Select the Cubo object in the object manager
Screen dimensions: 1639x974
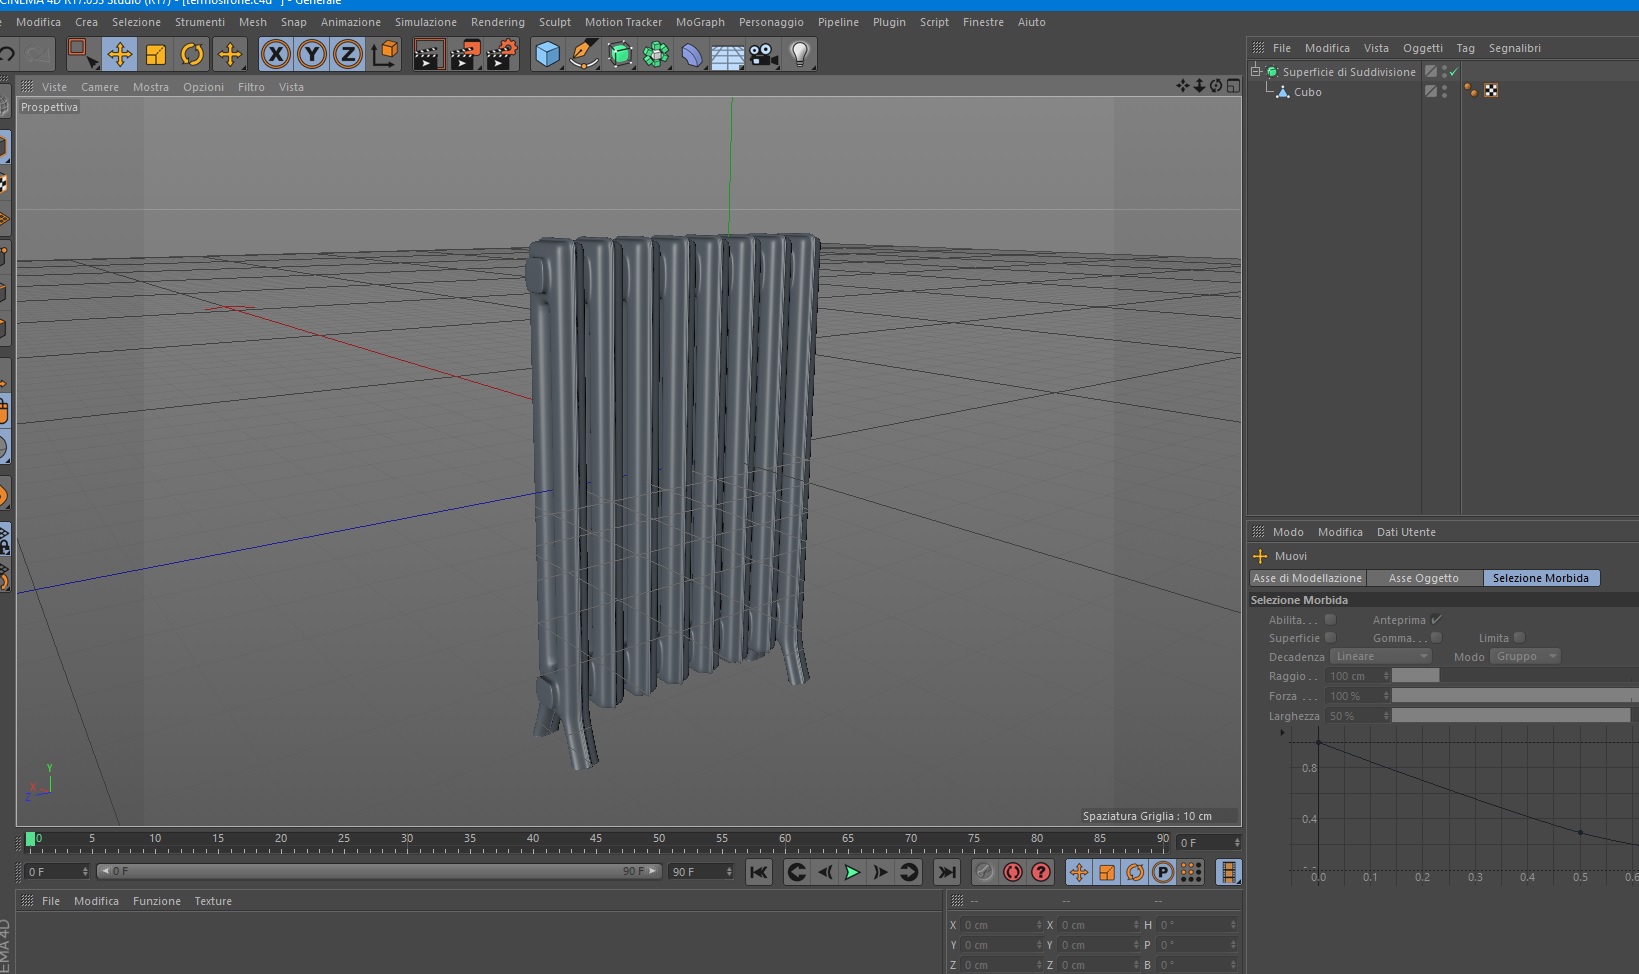[1307, 92]
